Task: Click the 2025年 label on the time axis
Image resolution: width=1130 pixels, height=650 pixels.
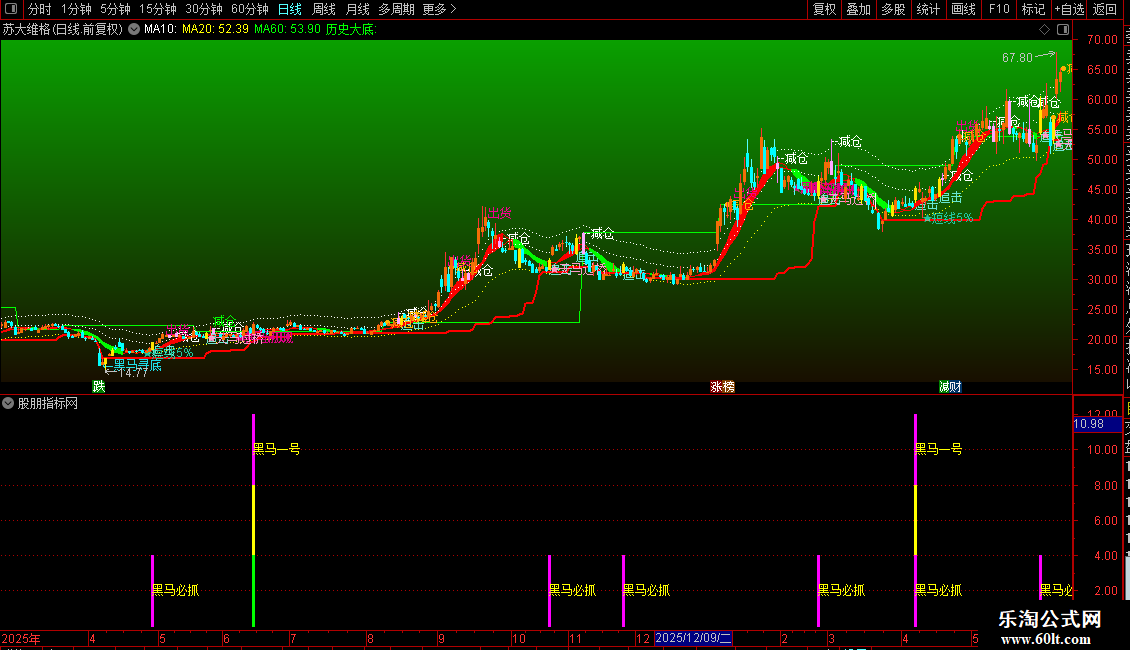Action: pos(21,638)
